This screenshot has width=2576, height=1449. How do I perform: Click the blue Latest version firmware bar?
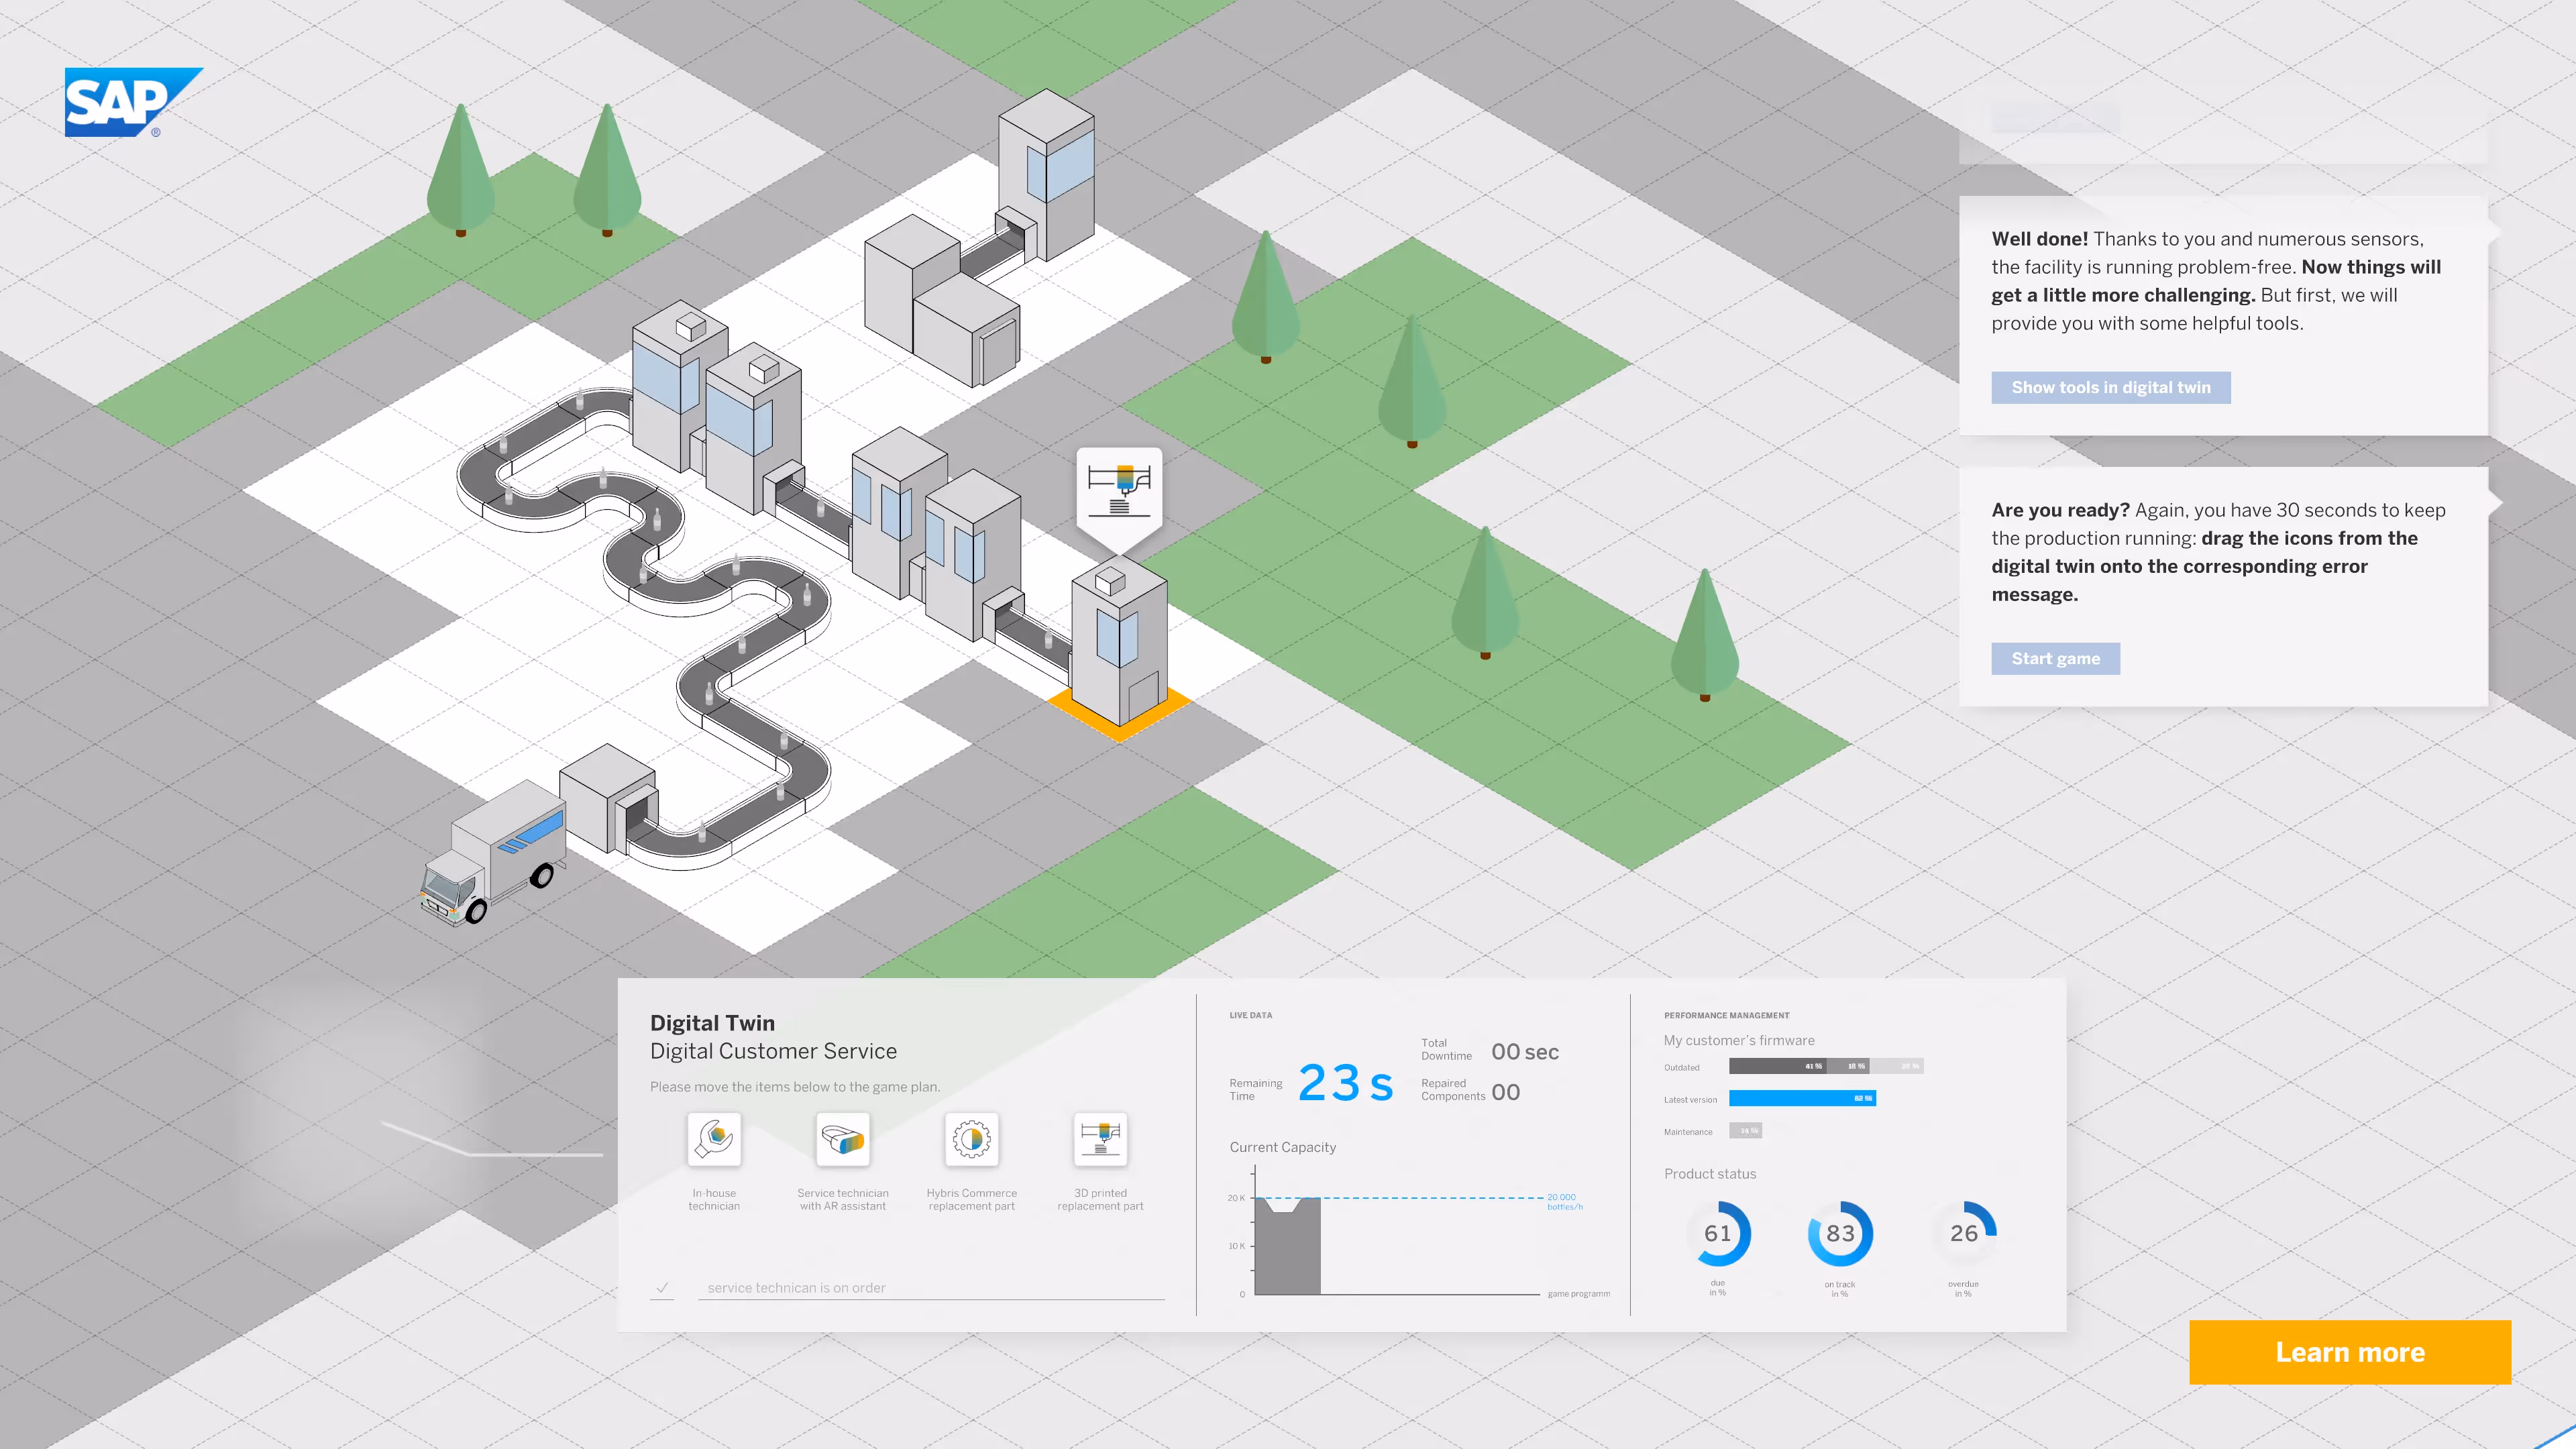pos(1802,1098)
